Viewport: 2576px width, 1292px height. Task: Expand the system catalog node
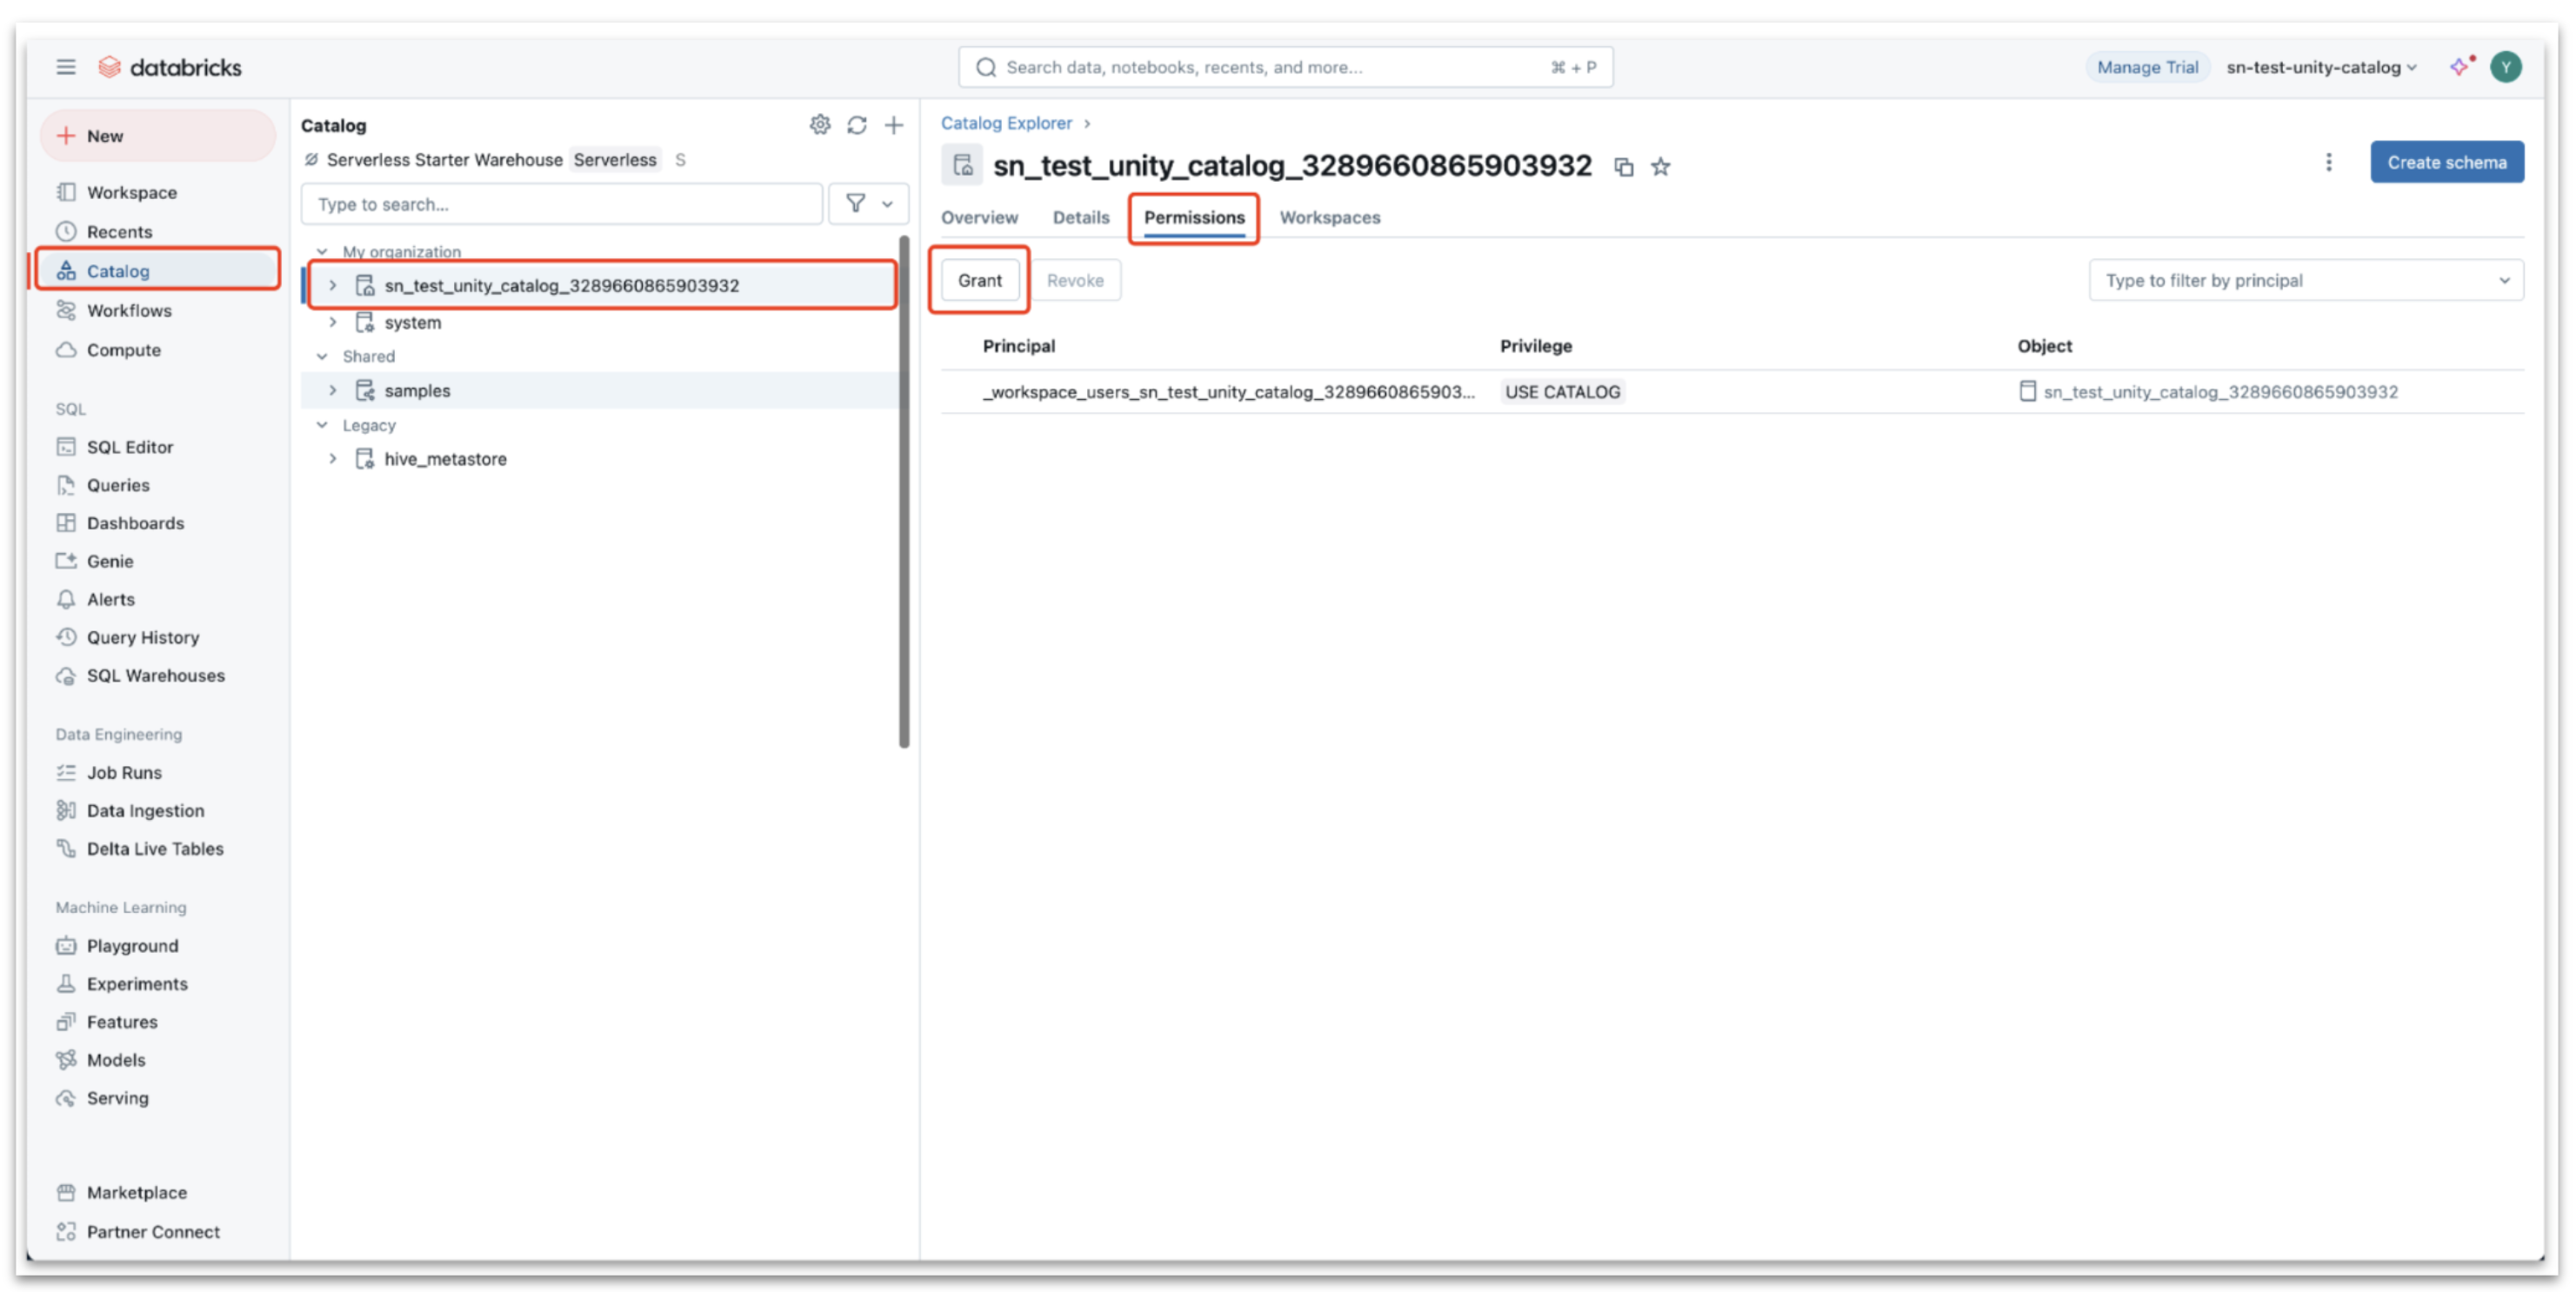[x=332, y=322]
